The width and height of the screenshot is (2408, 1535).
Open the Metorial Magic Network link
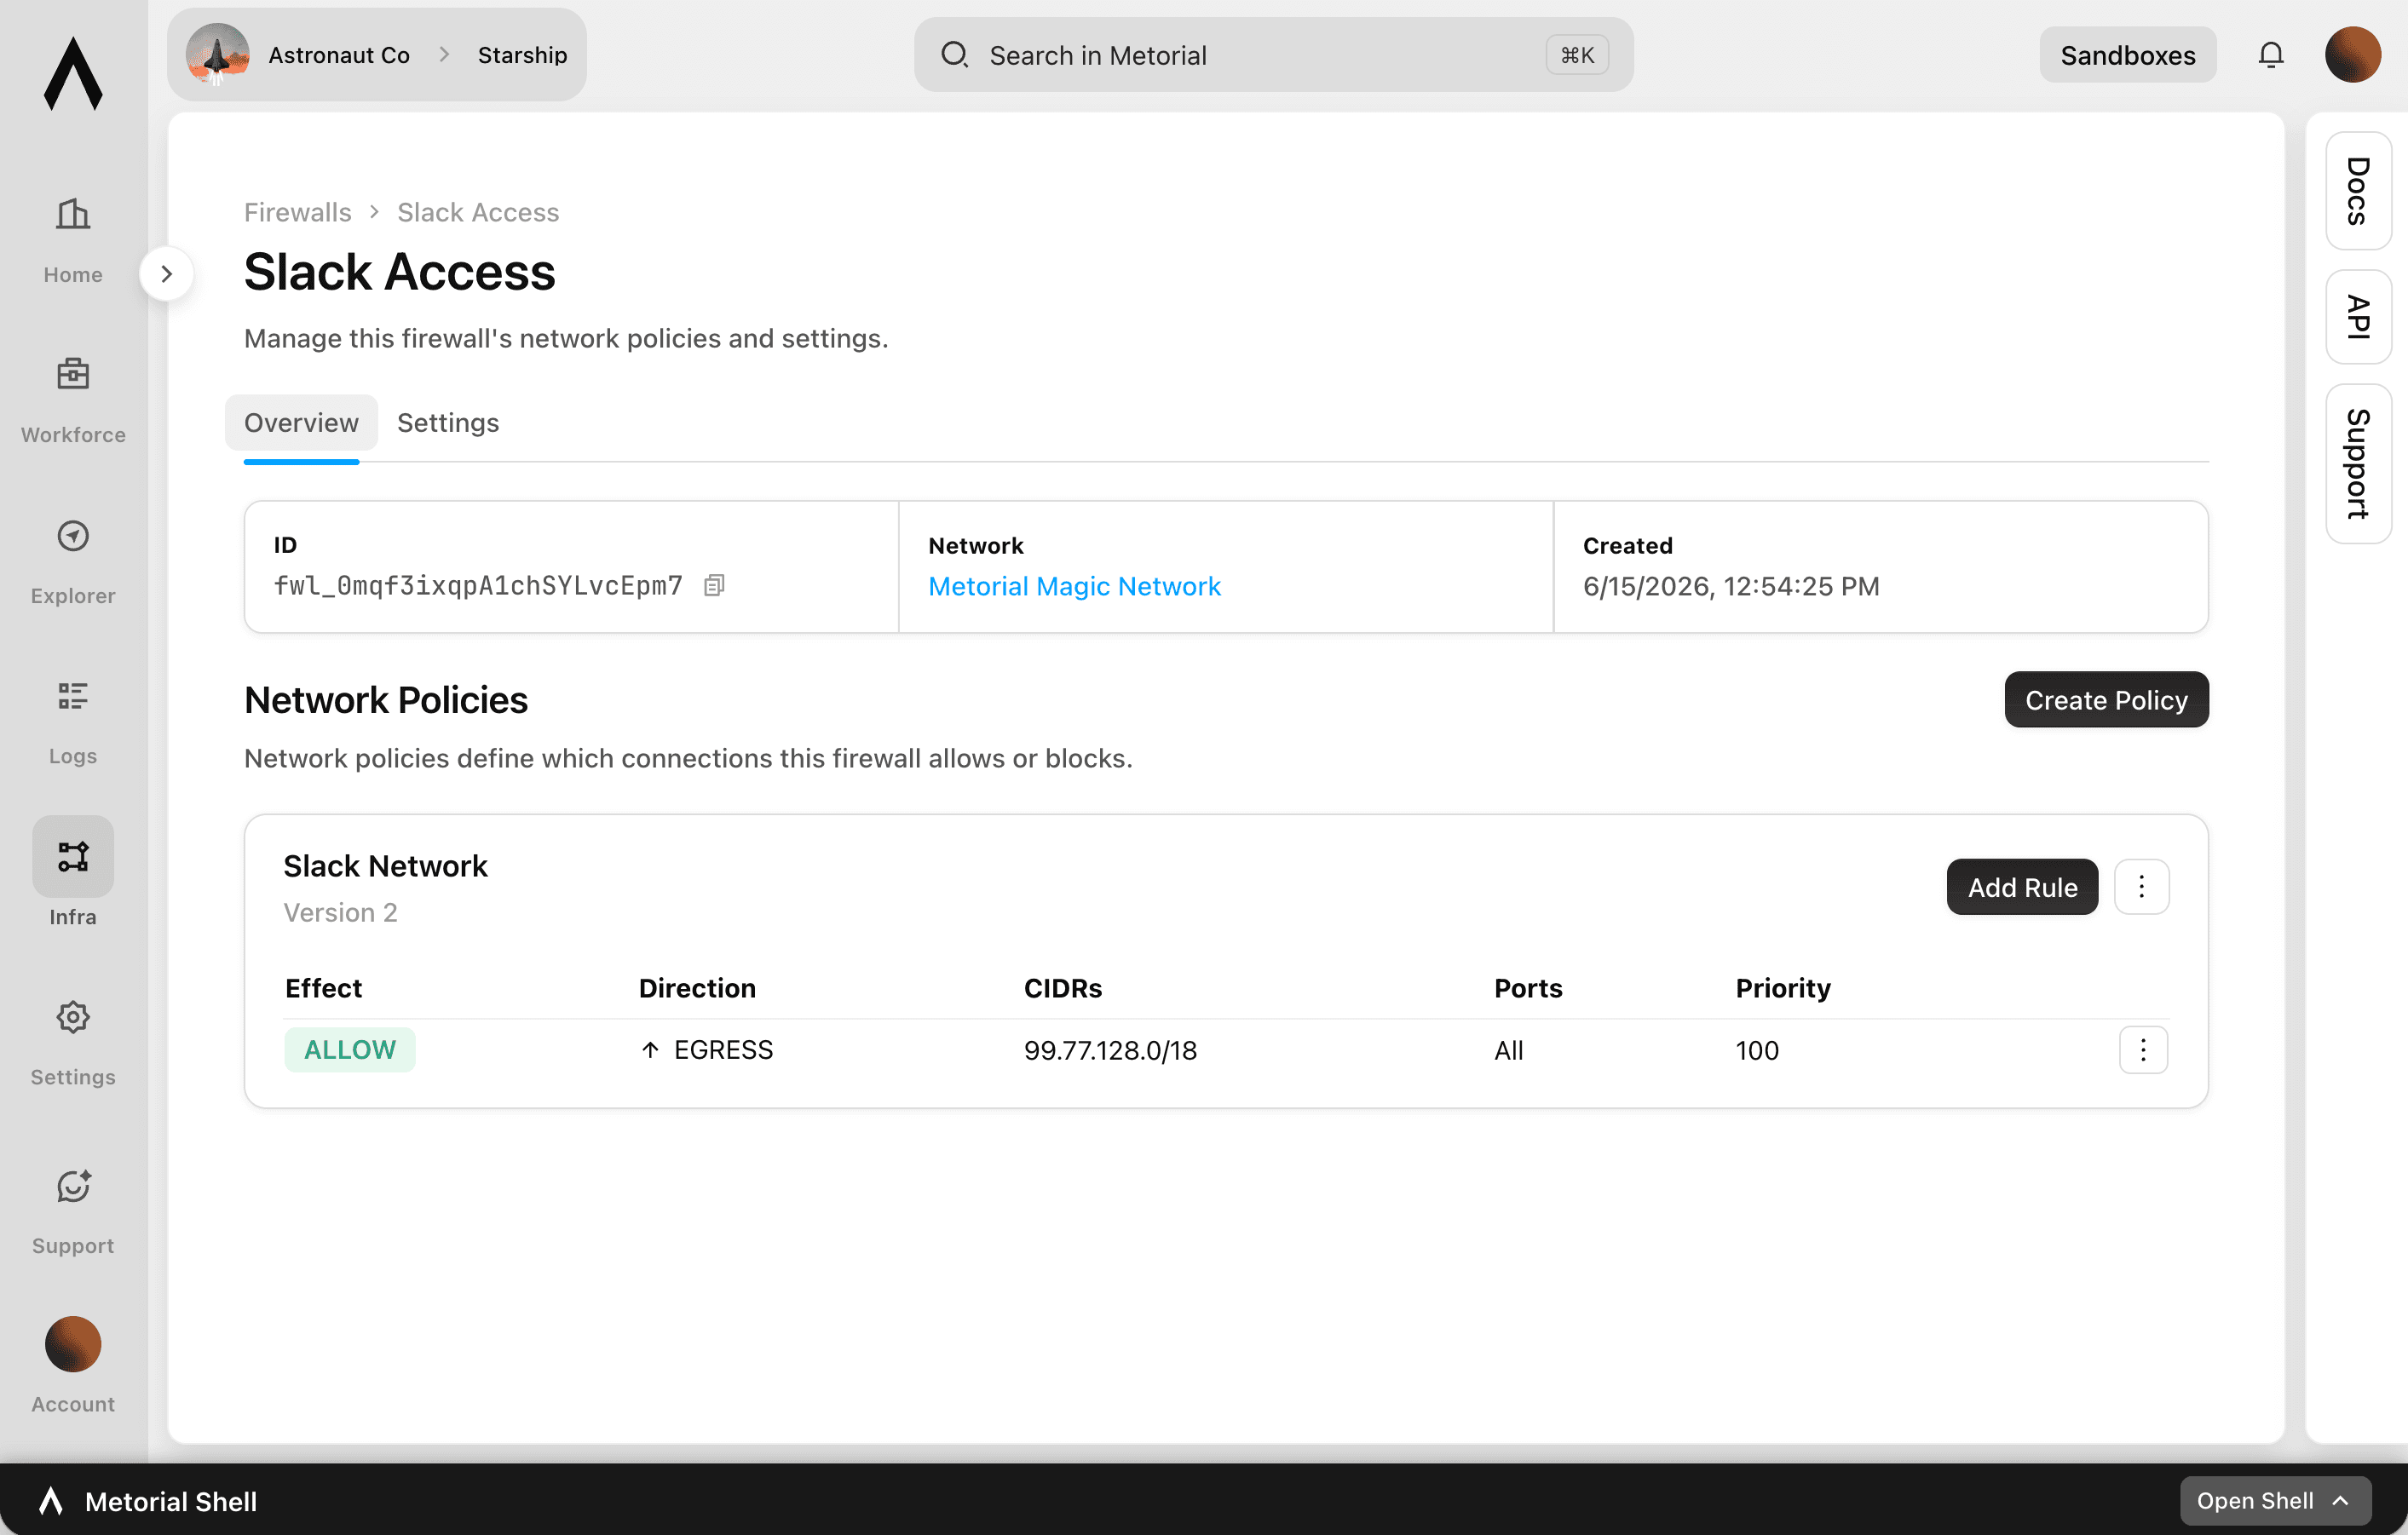(1074, 586)
